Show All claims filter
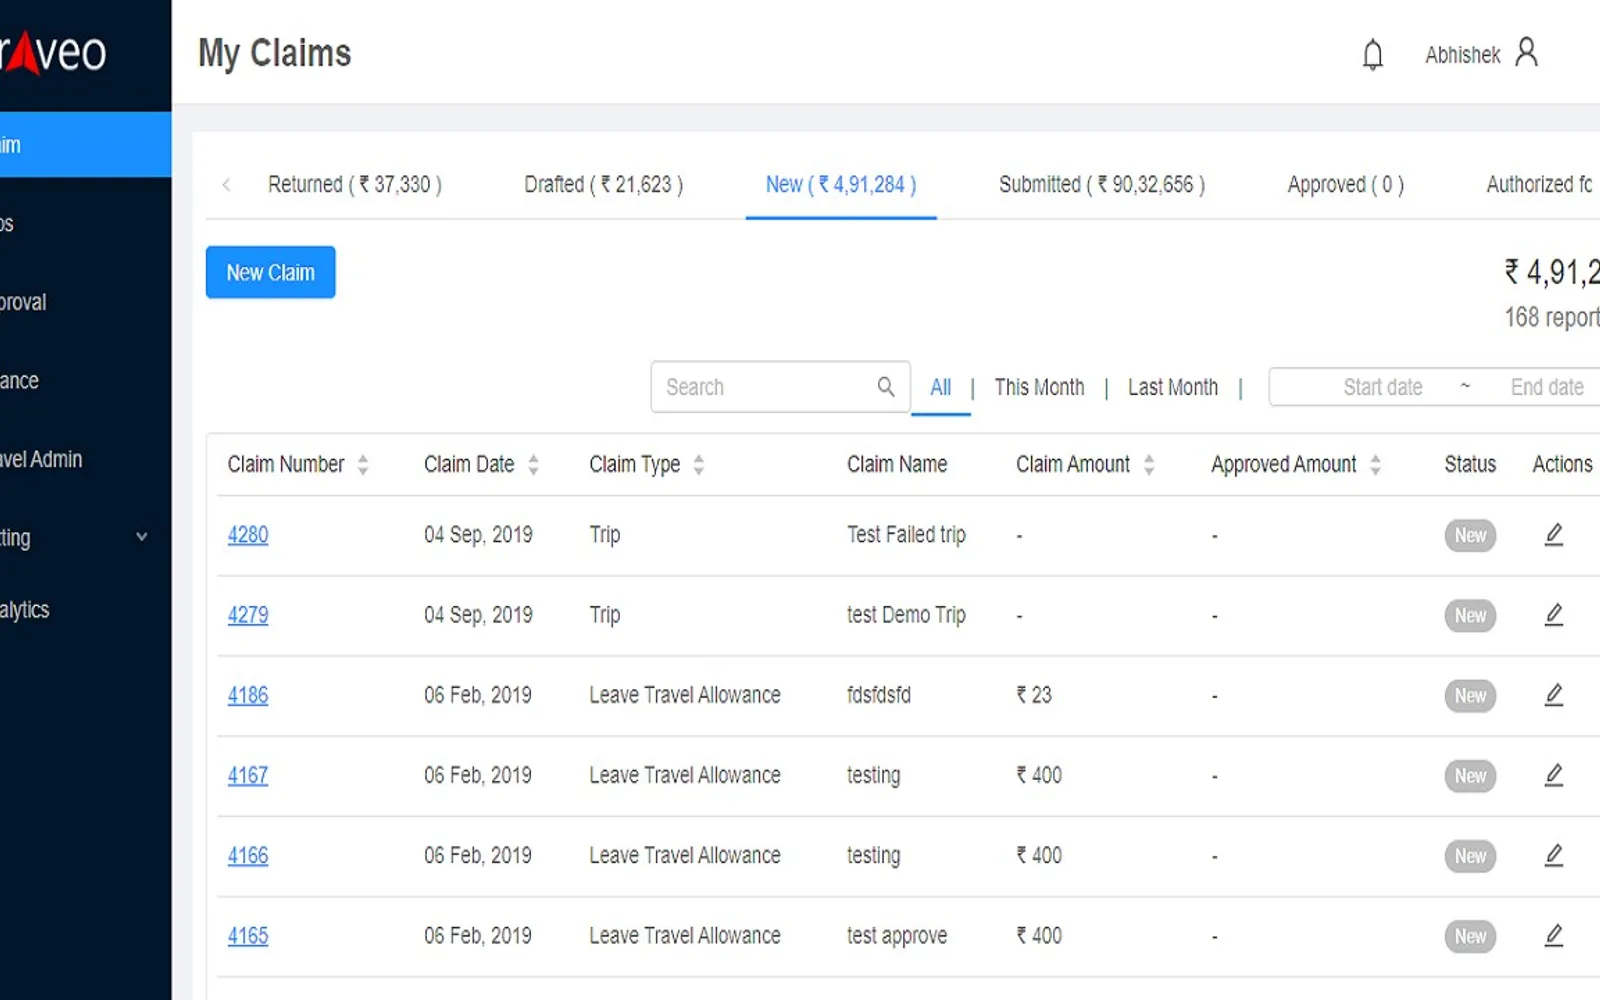 coord(941,387)
